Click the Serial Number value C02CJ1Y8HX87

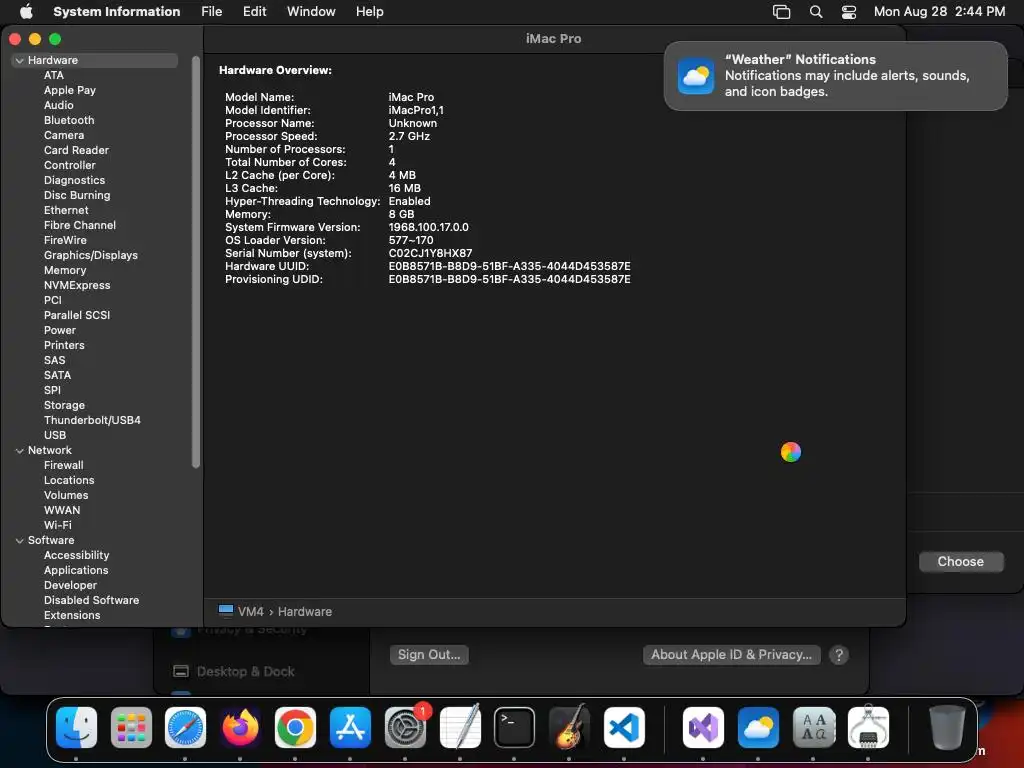coord(430,253)
